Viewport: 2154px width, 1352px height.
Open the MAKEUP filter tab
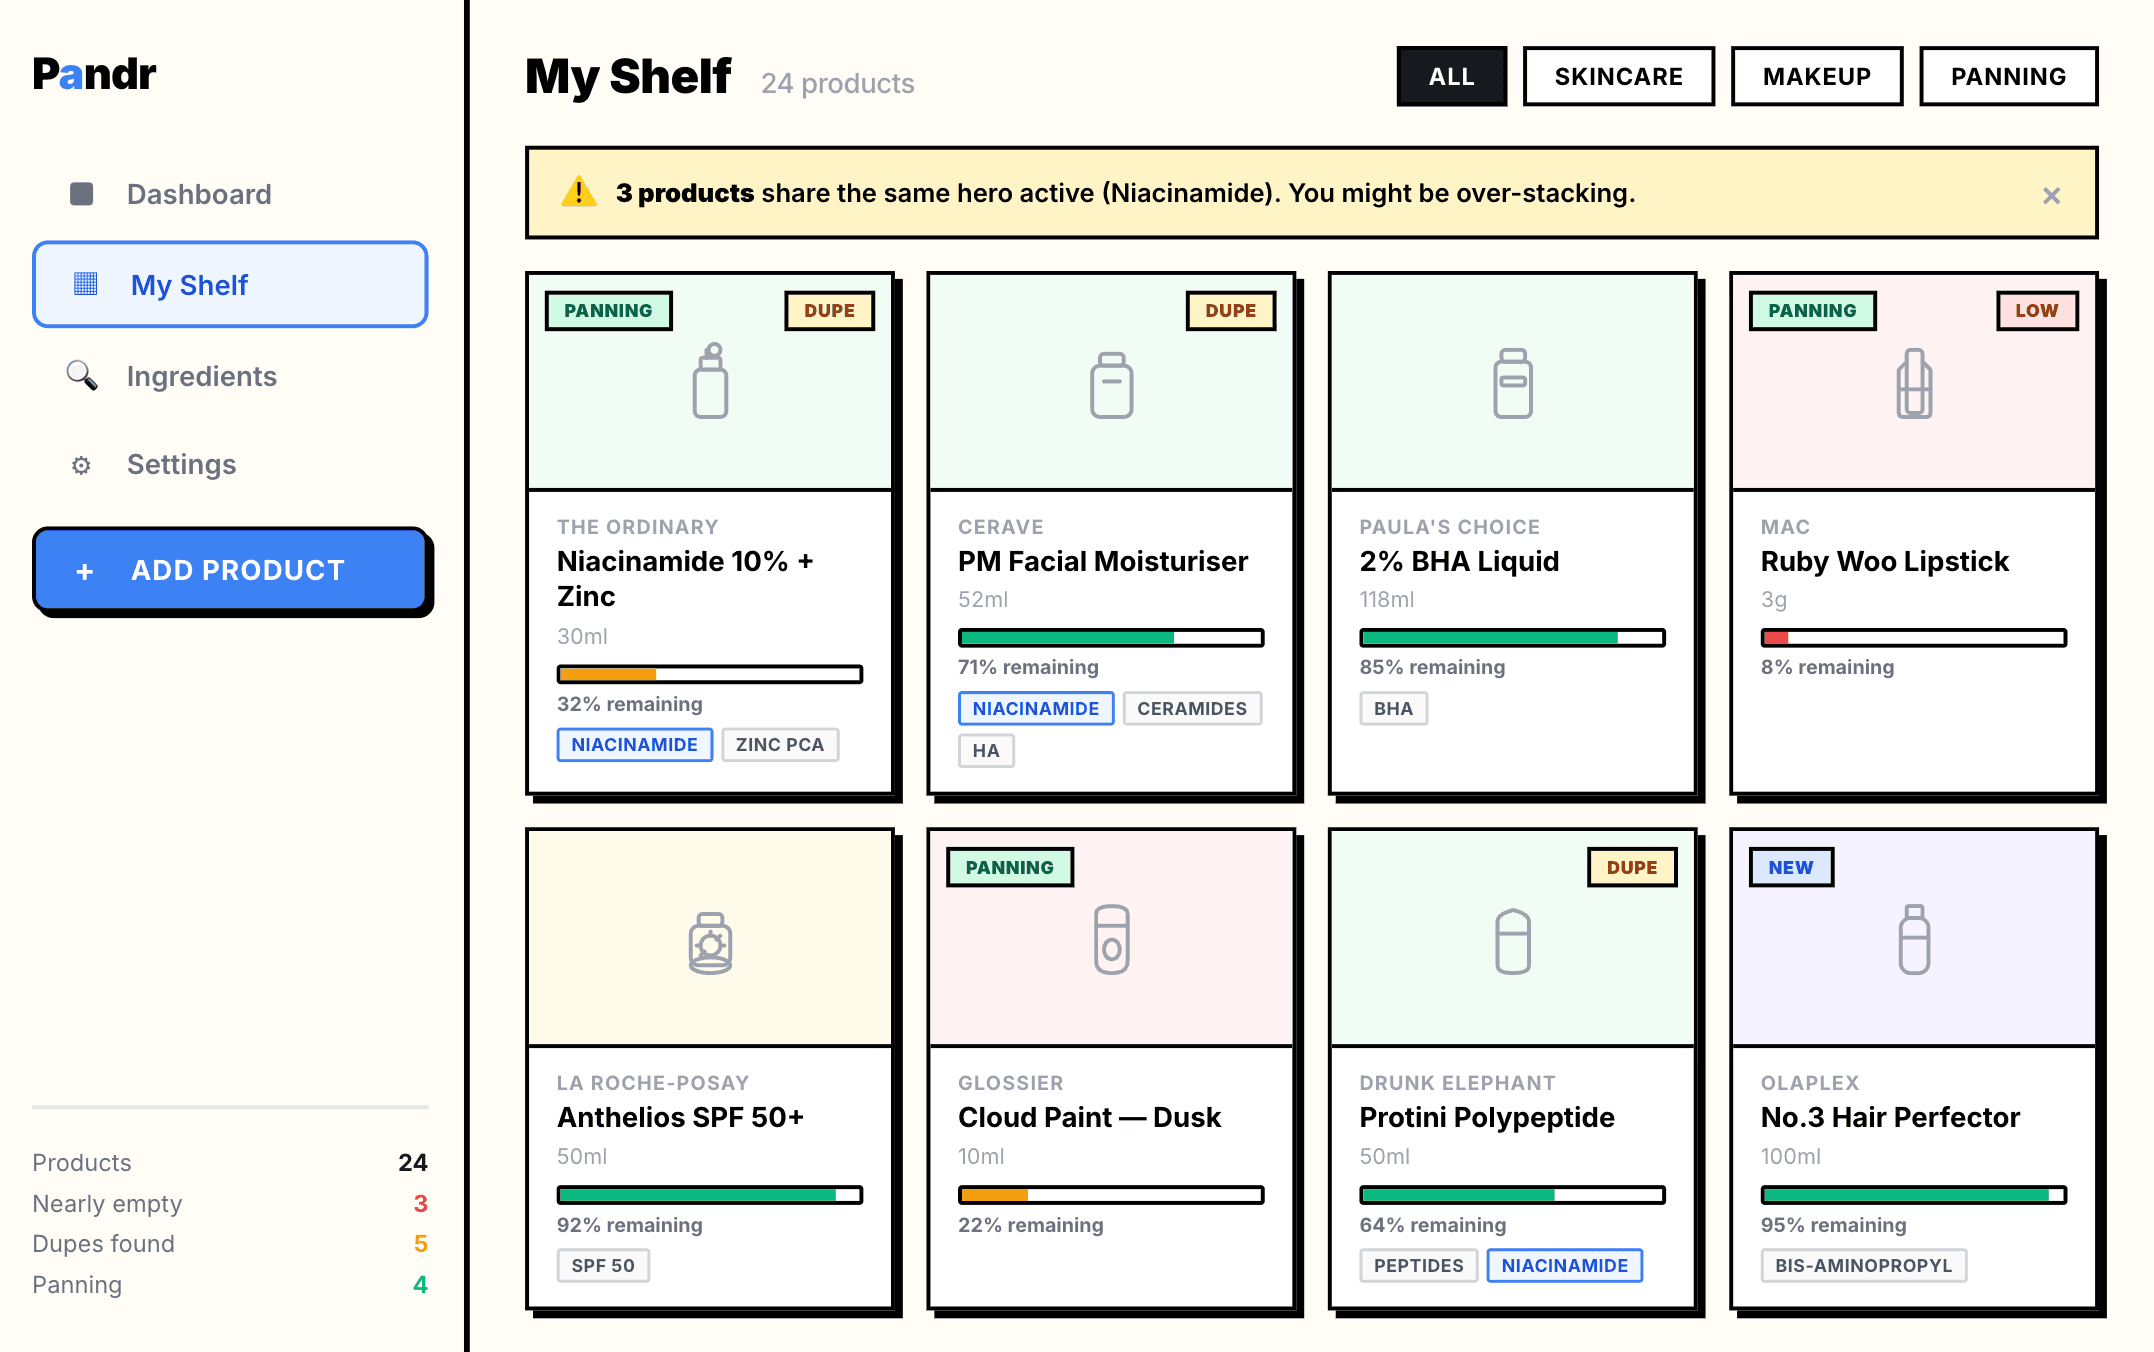(1816, 75)
